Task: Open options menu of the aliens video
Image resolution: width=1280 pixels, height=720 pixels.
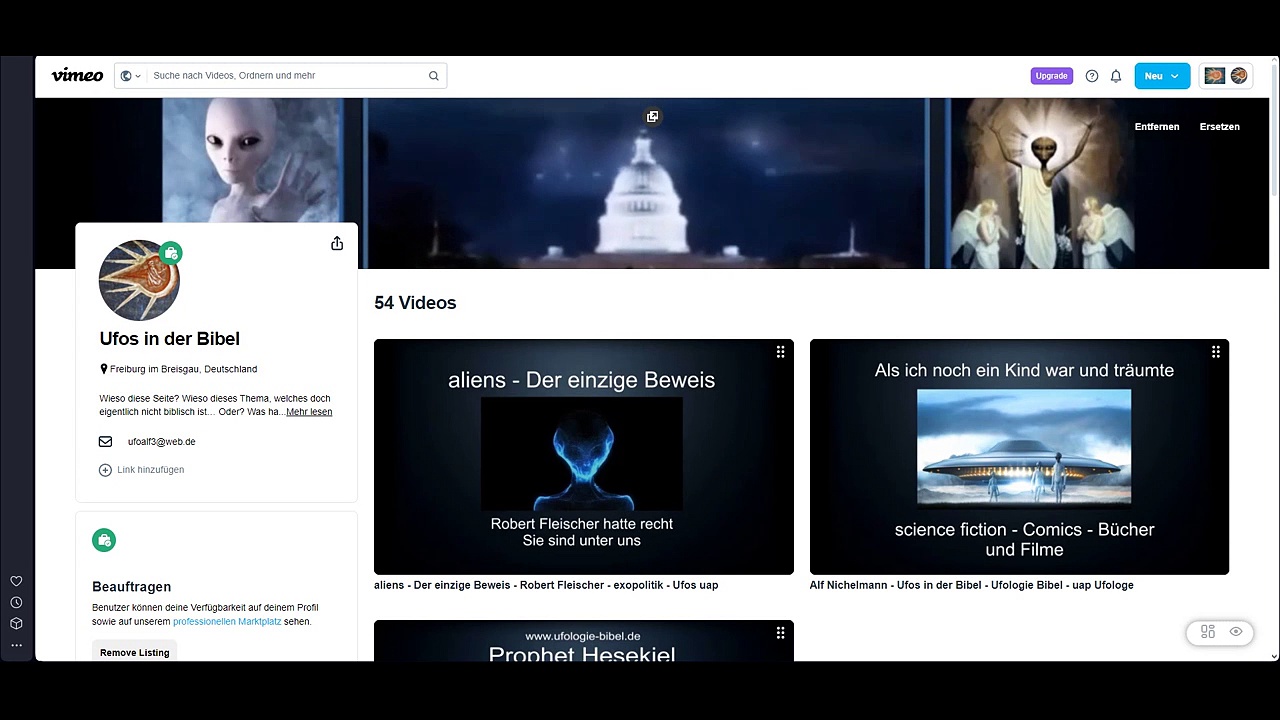Action: pos(780,352)
